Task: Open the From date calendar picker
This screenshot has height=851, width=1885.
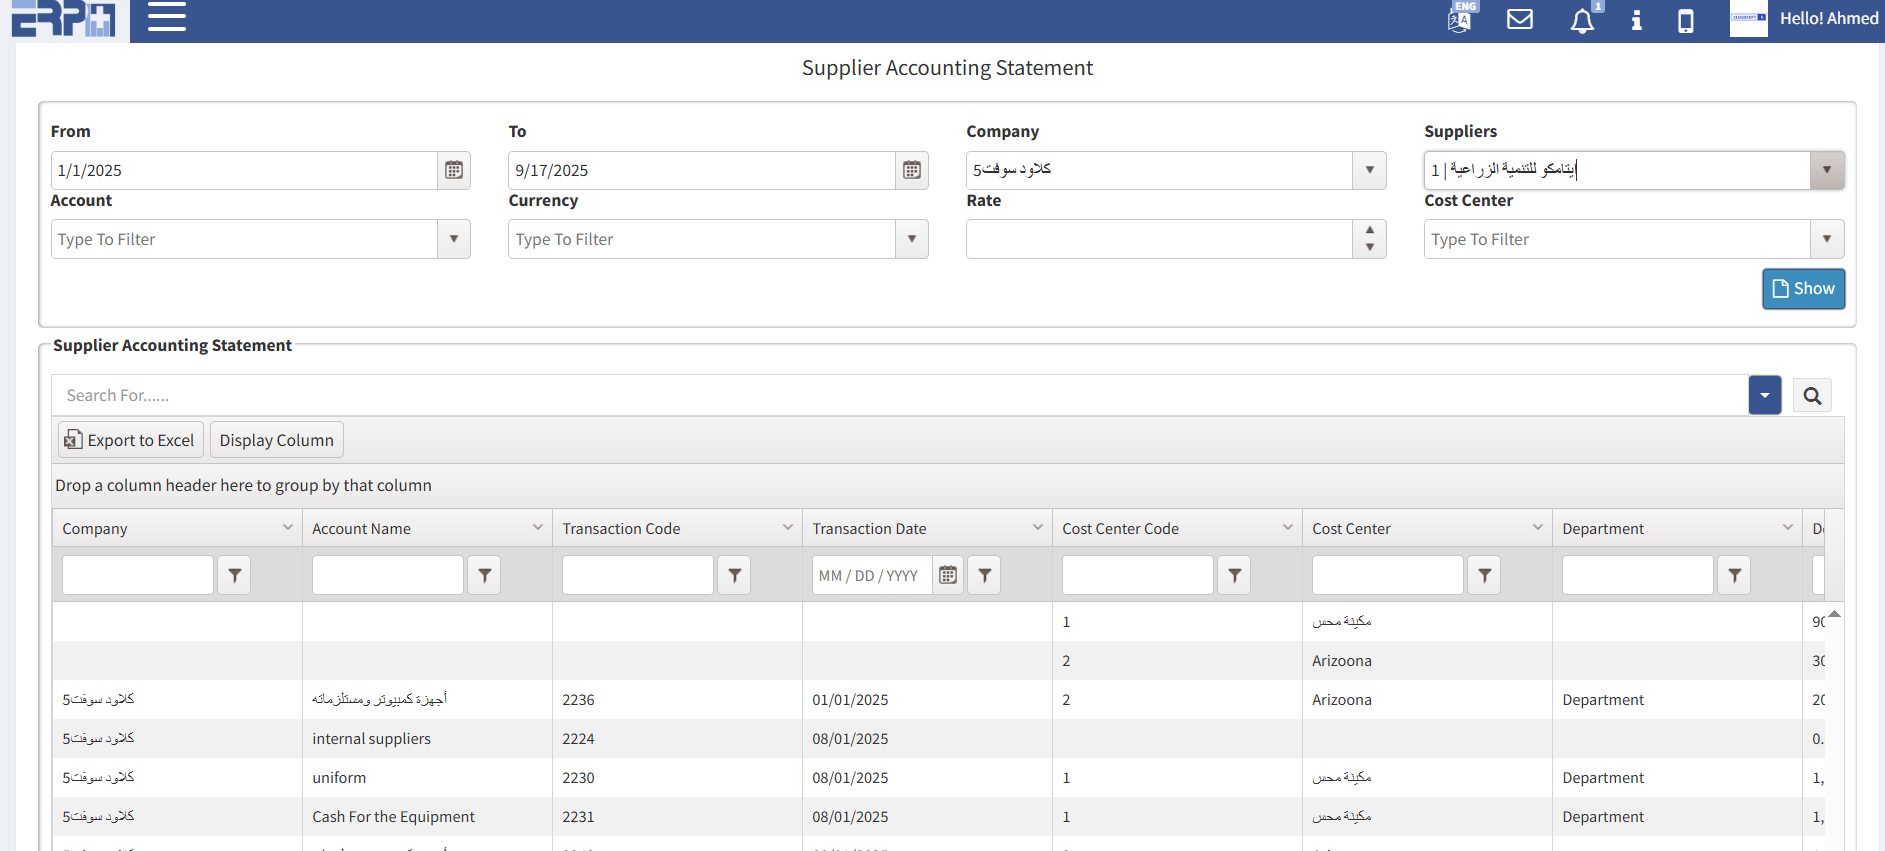Action: [x=454, y=170]
